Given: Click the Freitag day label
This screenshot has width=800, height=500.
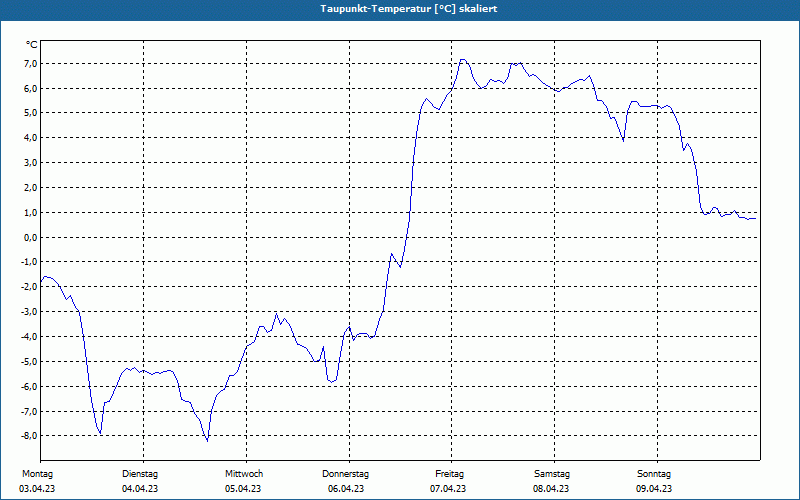Looking at the screenshot, I should (449, 474).
